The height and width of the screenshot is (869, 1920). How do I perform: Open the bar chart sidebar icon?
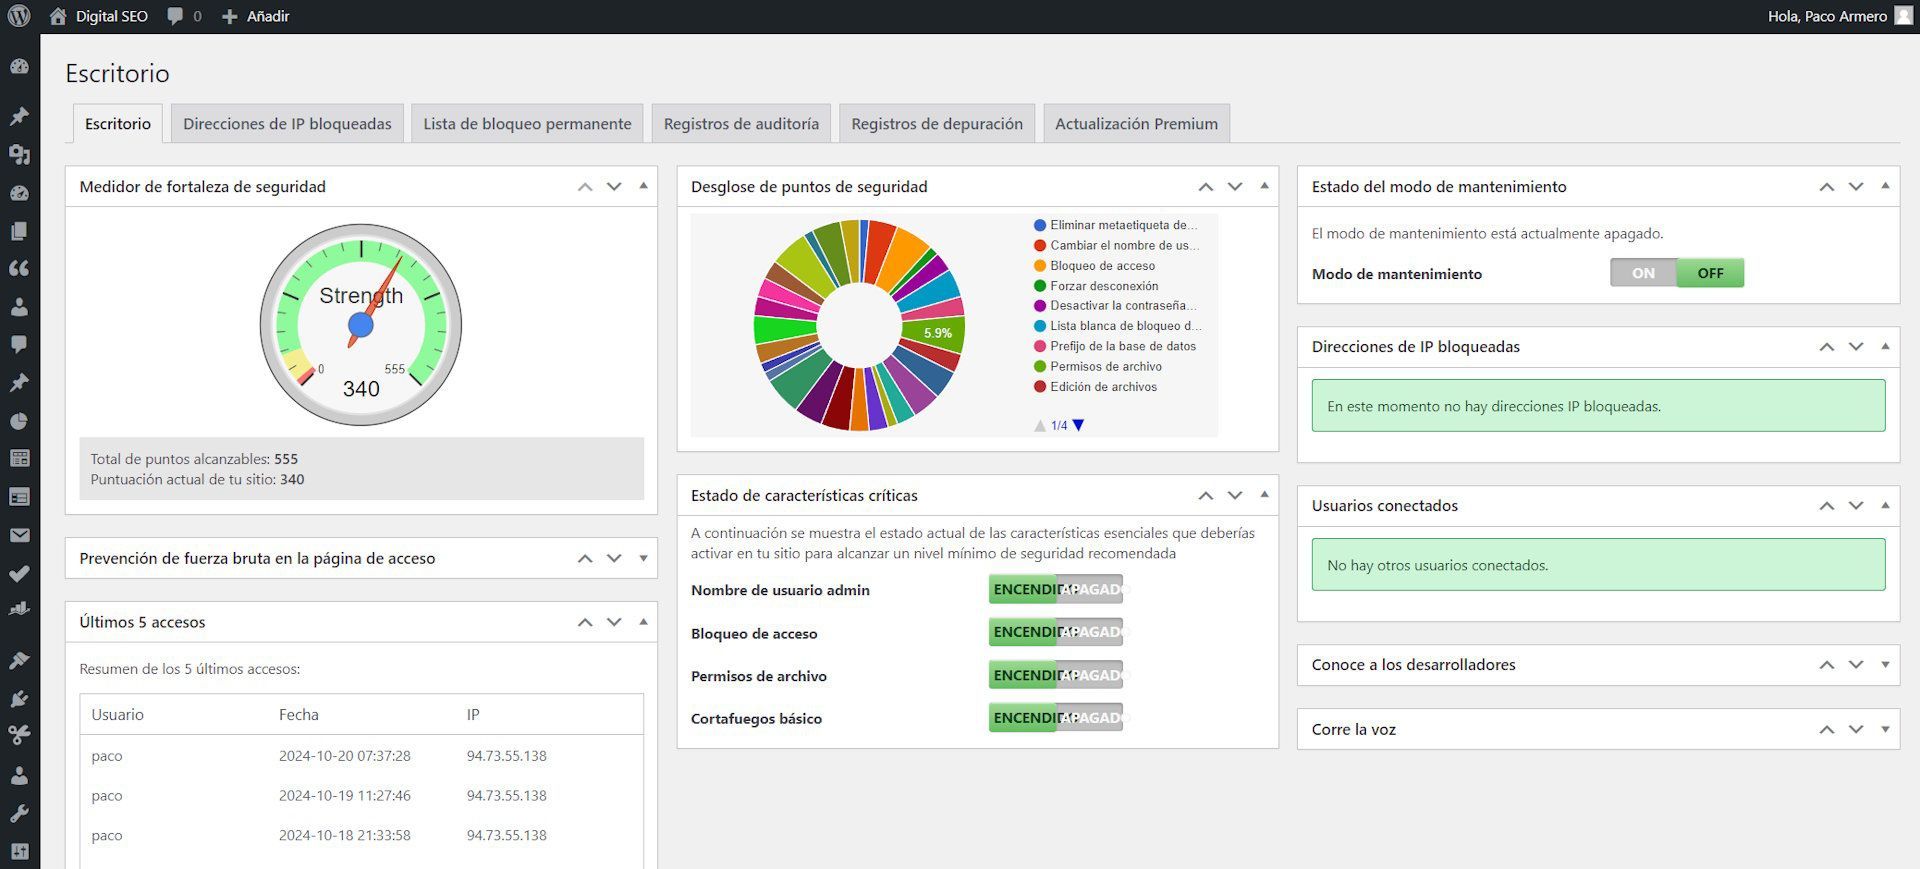(19, 608)
